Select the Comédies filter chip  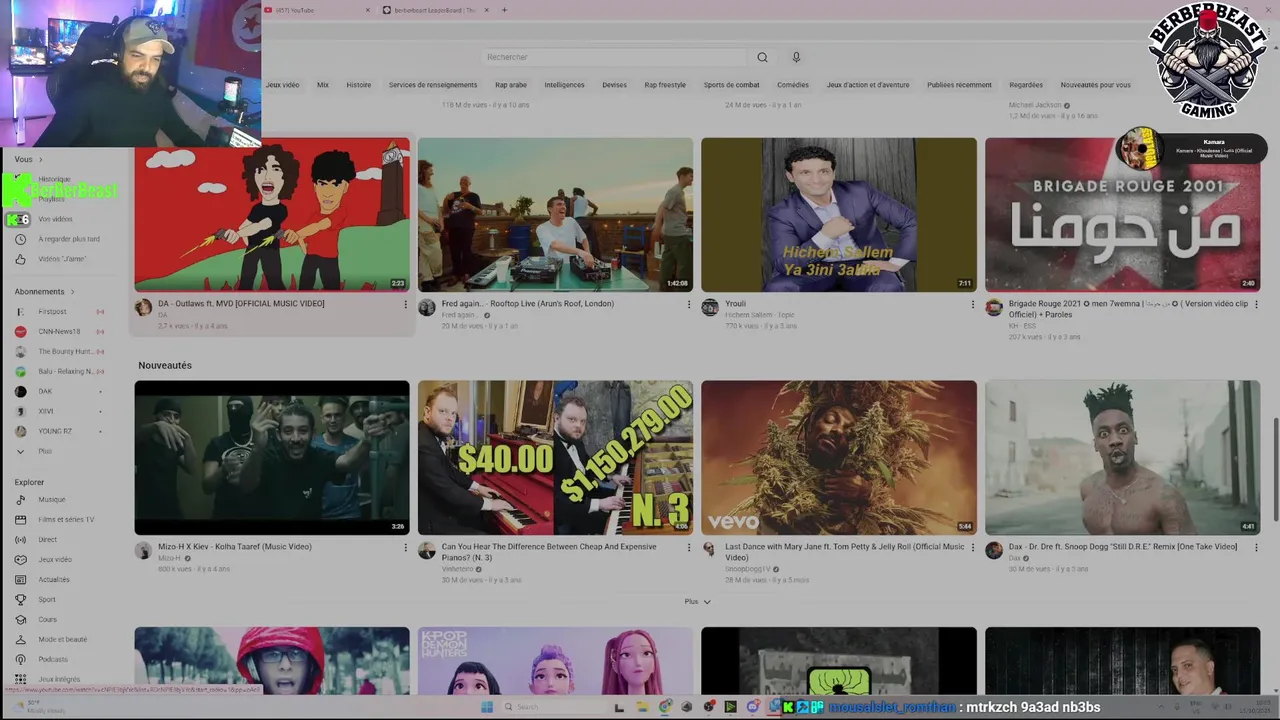(x=793, y=85)
